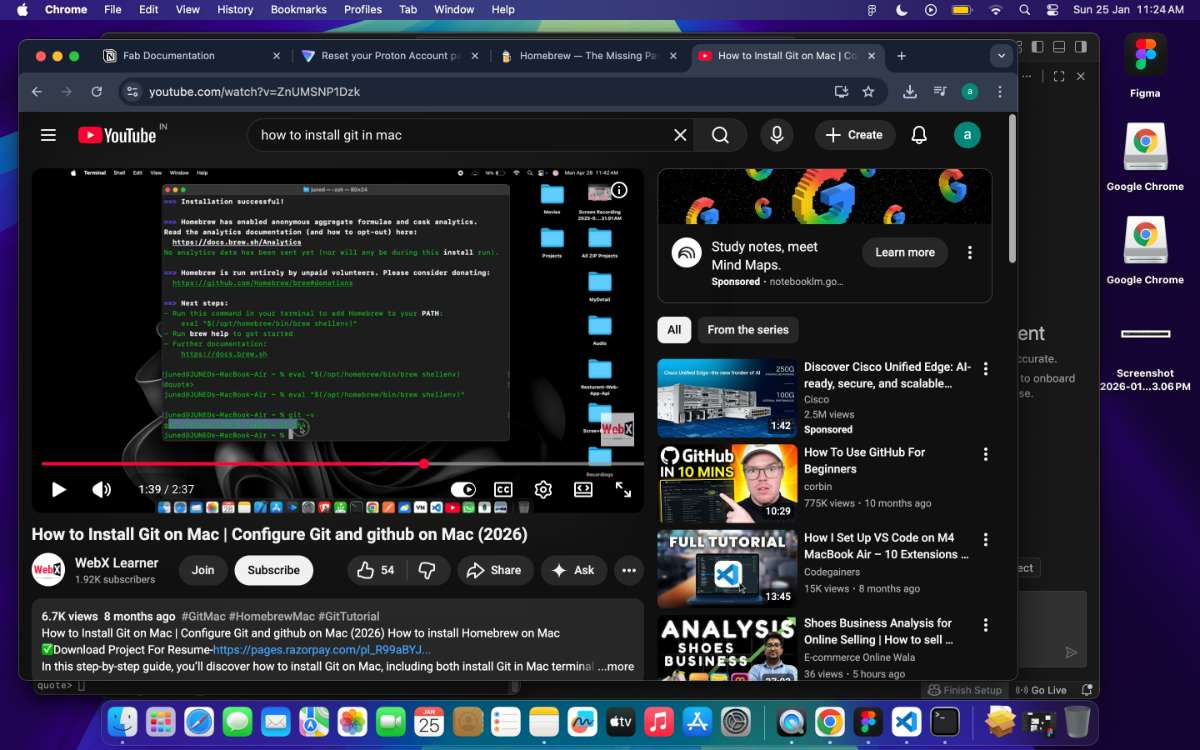Open more actions below the video

tap(629, 570)
